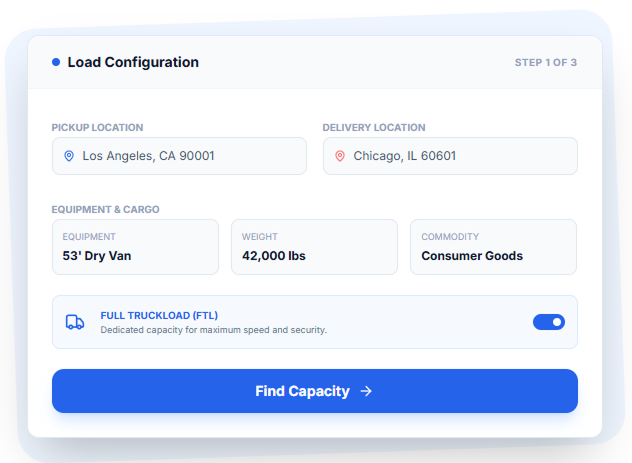Click the blue dot beside Load Configuration
This screenshot has height=463, width=632.
point(56,62)
